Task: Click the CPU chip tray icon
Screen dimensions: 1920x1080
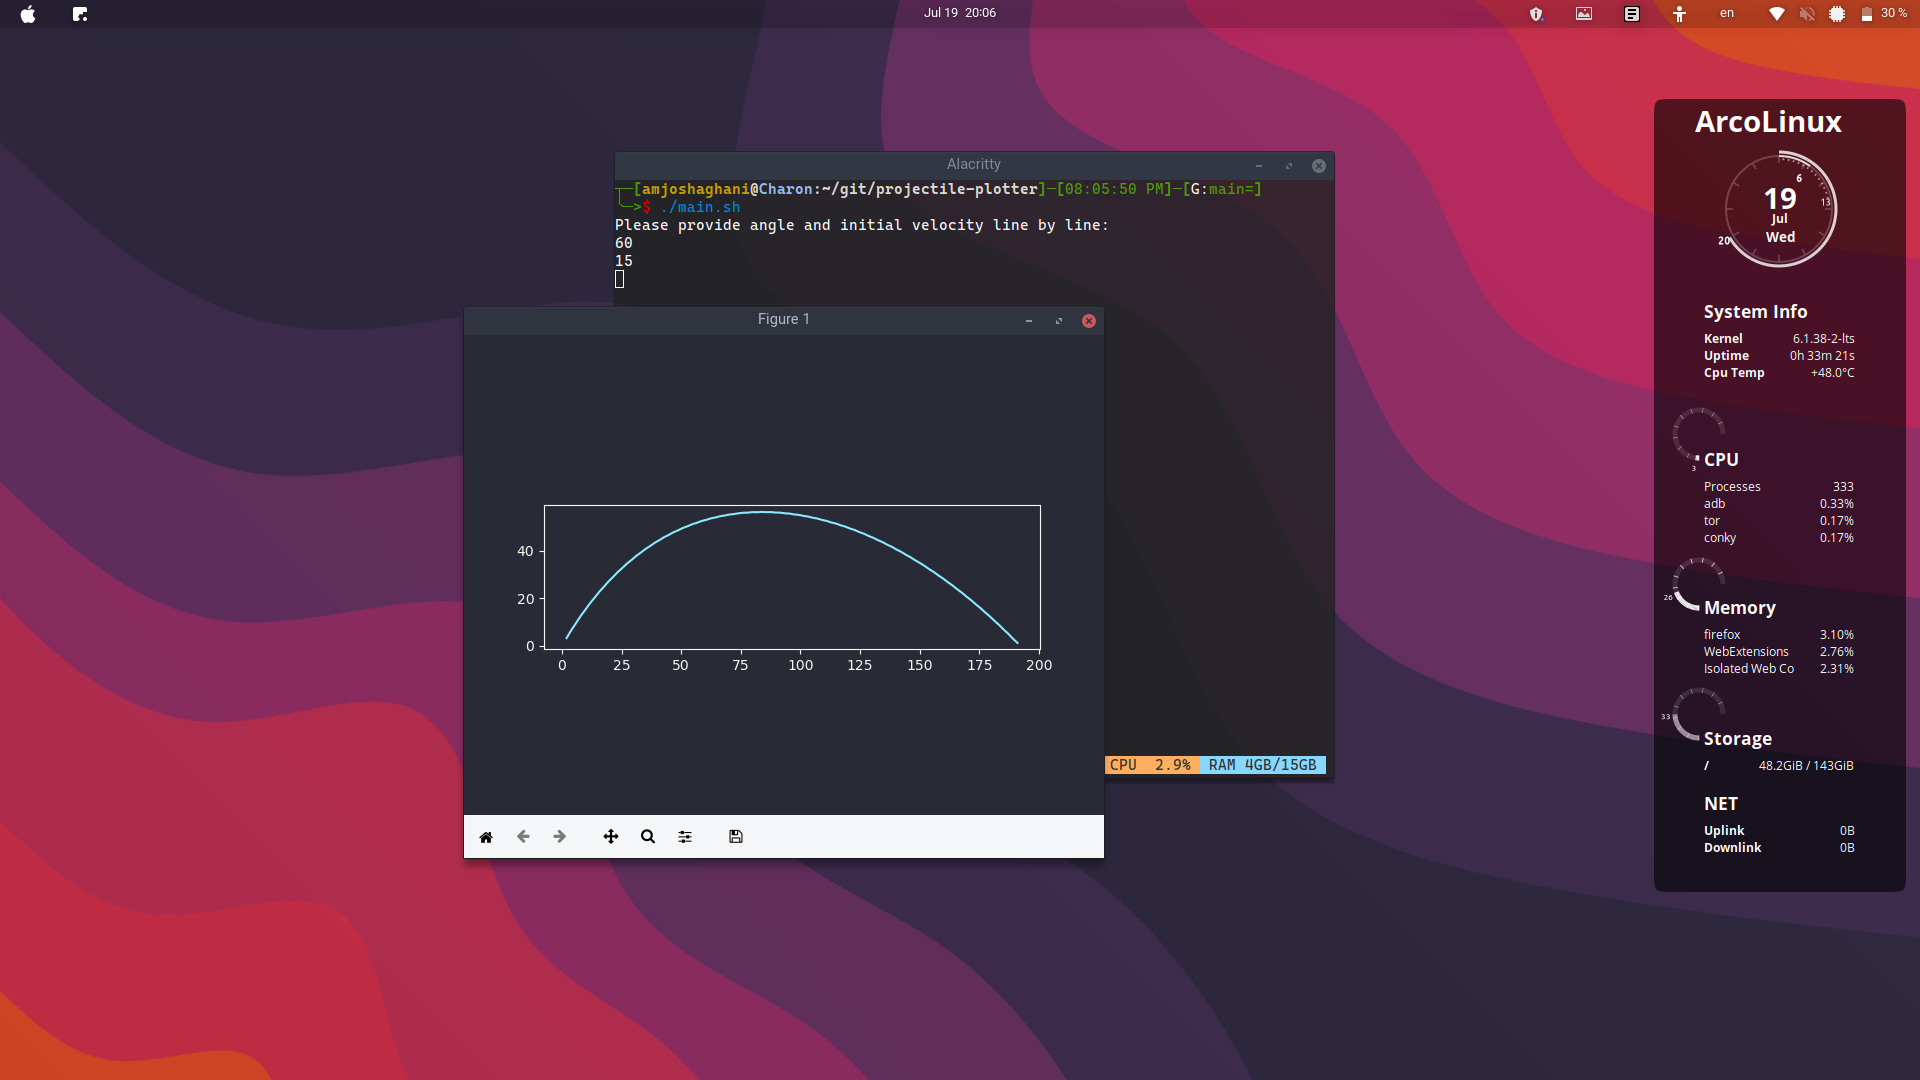Action: coord(1837,14)
